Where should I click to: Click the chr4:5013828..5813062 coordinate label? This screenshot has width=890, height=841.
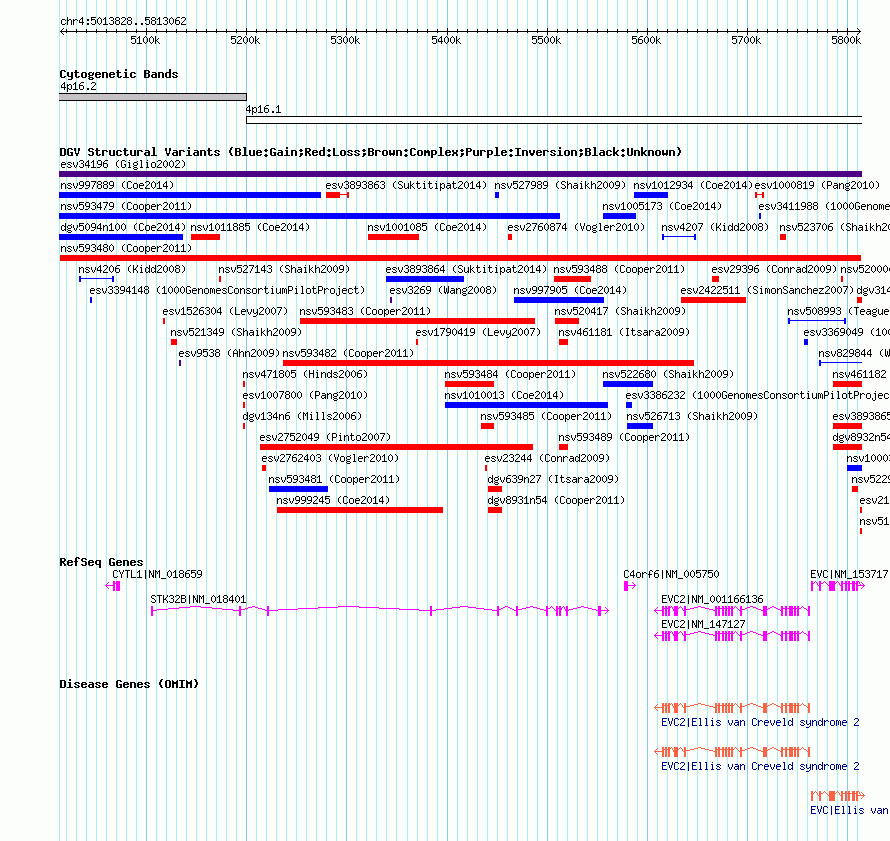coord(123,21)
